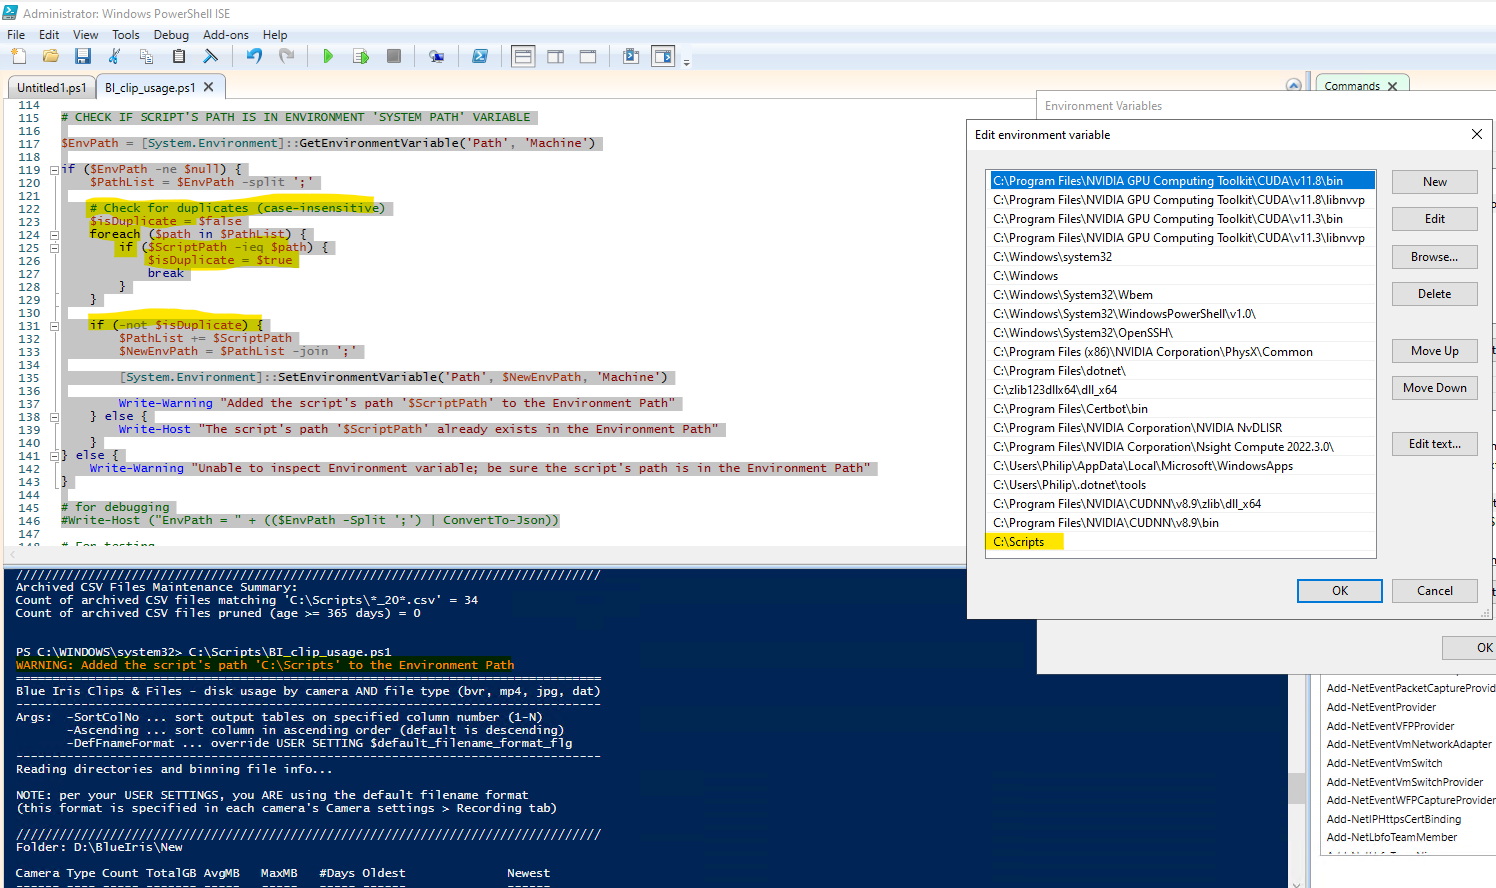Viewport: 1496px width, 888px height.
Task: Click the Copy icon in toolbar
Action: [x=146, y=57]
